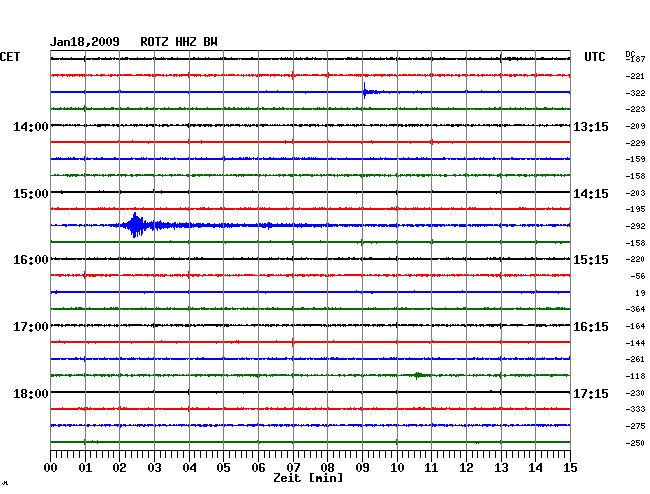The image size is (650, 494).
Task: Select DC offset value -195
Action: coord(635,209)
